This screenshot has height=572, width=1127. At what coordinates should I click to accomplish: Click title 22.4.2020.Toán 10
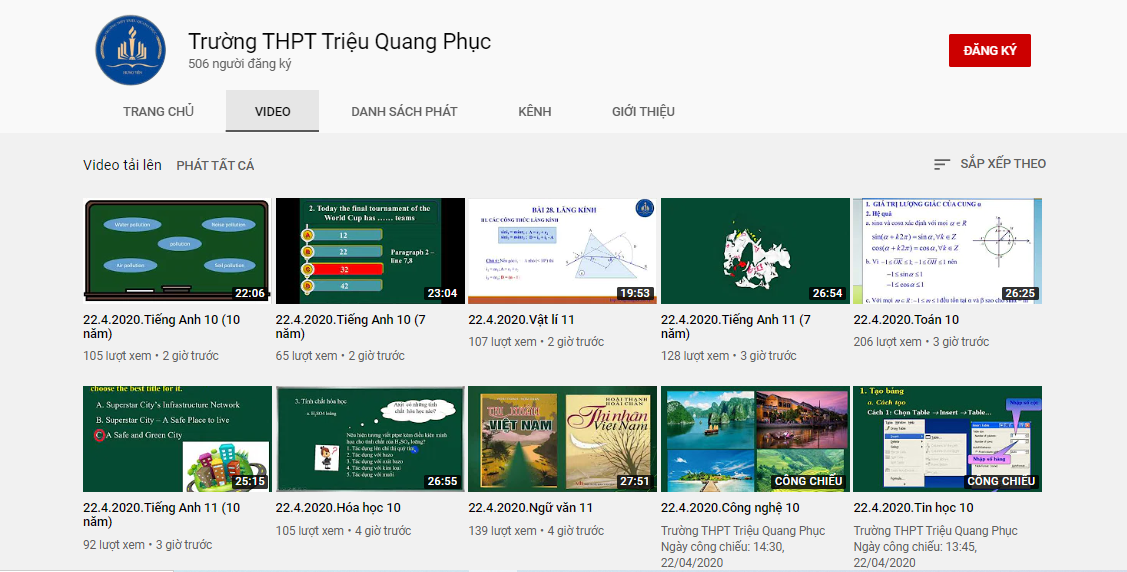(x=906, y=320)
